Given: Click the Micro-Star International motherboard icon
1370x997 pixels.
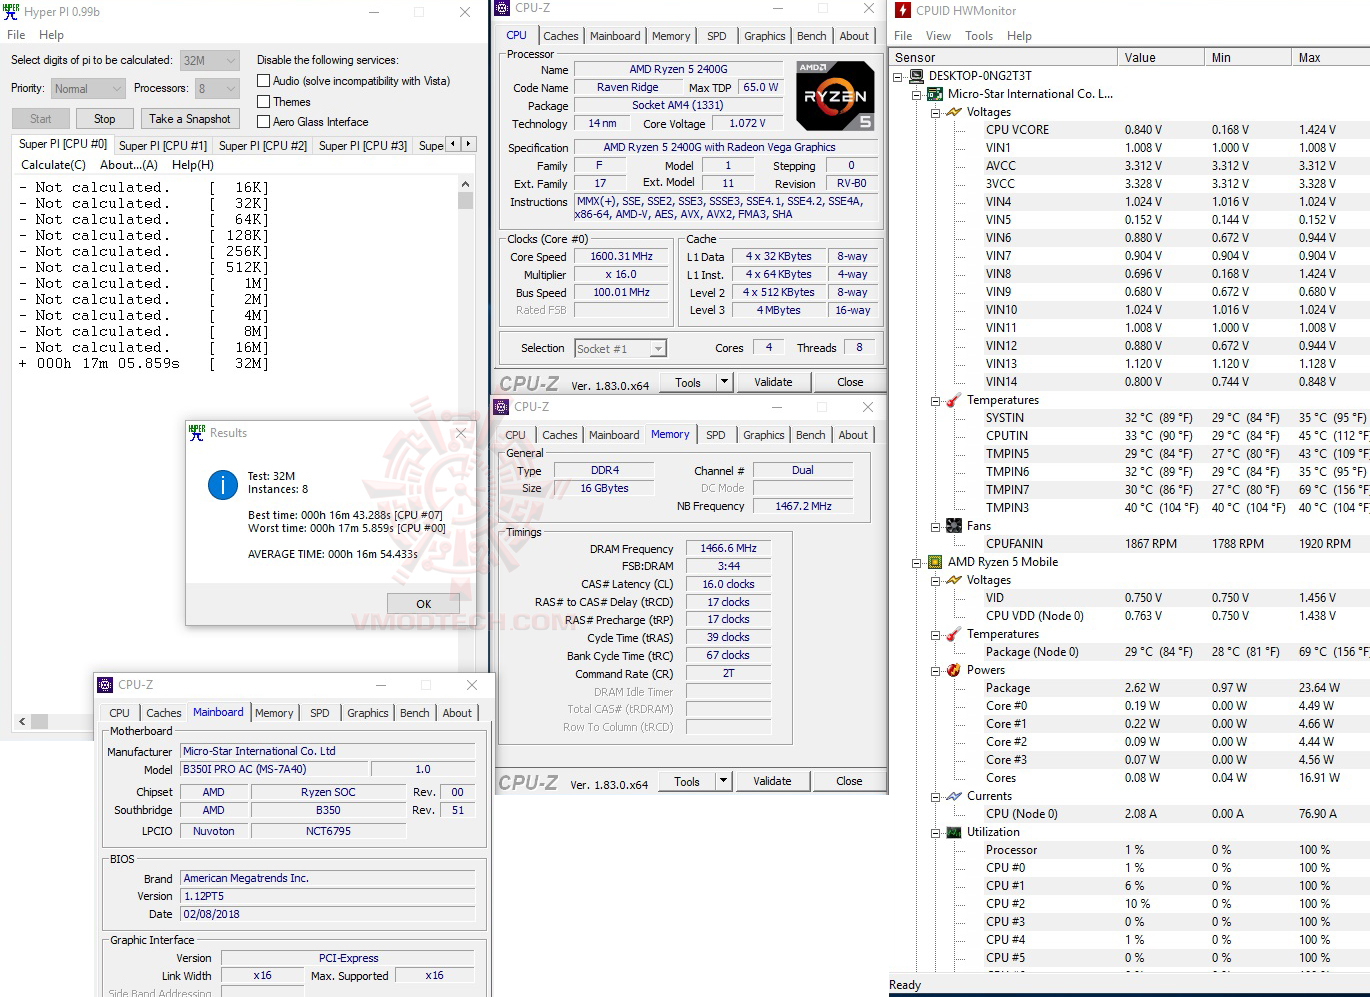Looking at the screenshot, I should [935, 94].
